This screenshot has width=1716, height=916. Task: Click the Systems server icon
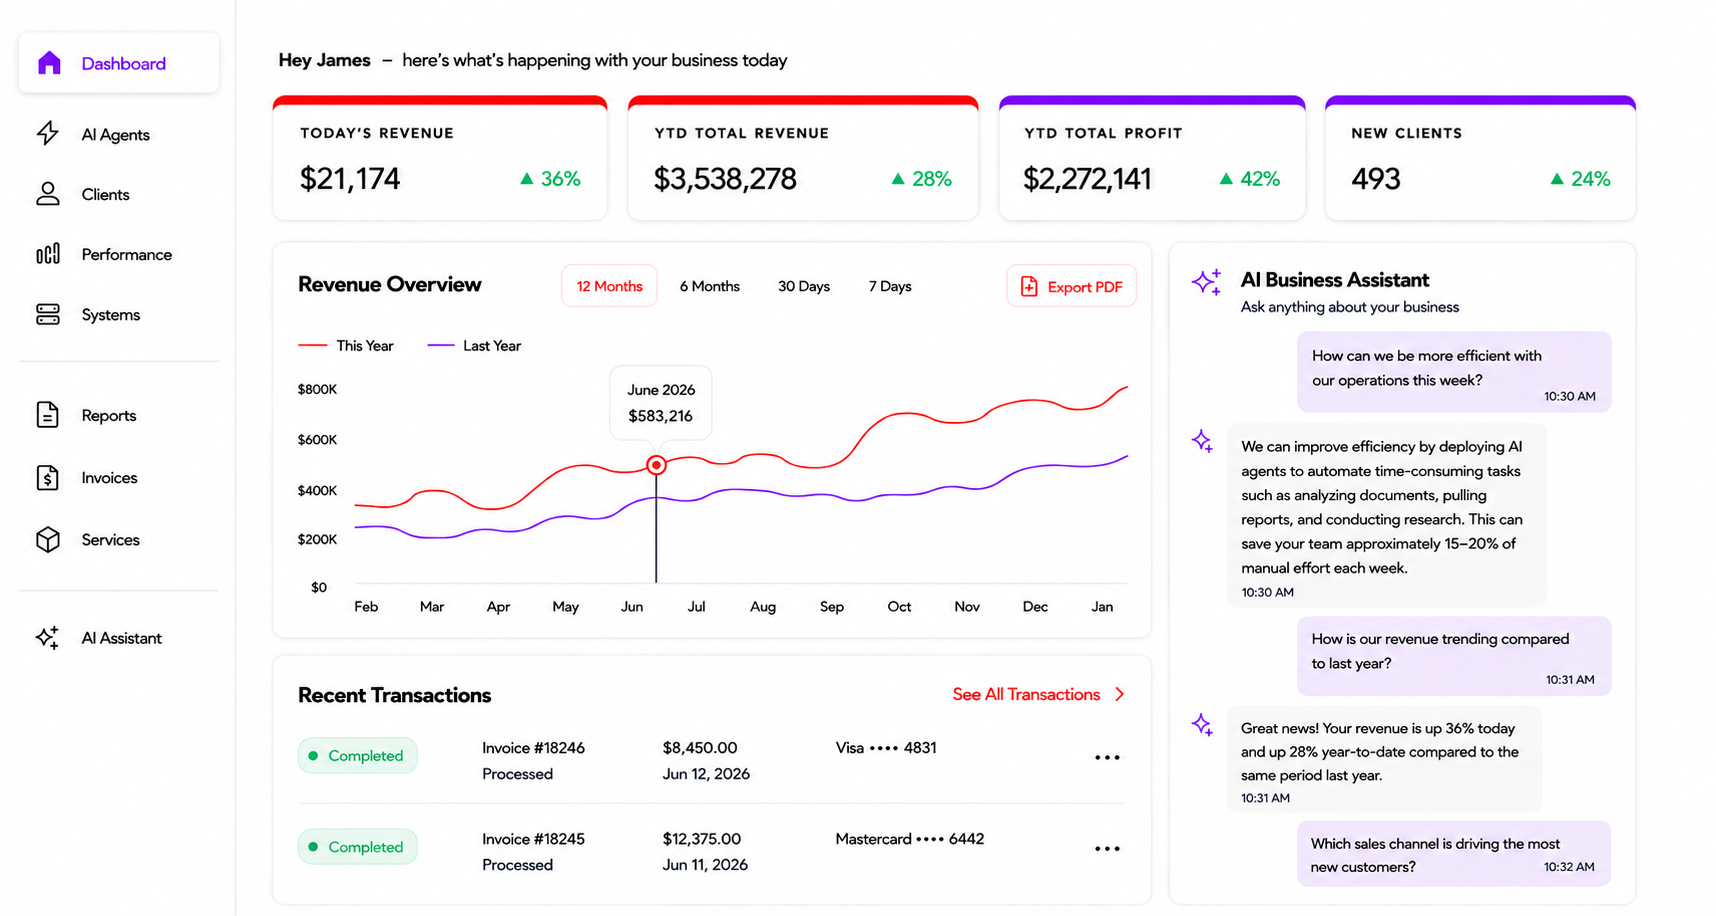(x=48, y=314)
